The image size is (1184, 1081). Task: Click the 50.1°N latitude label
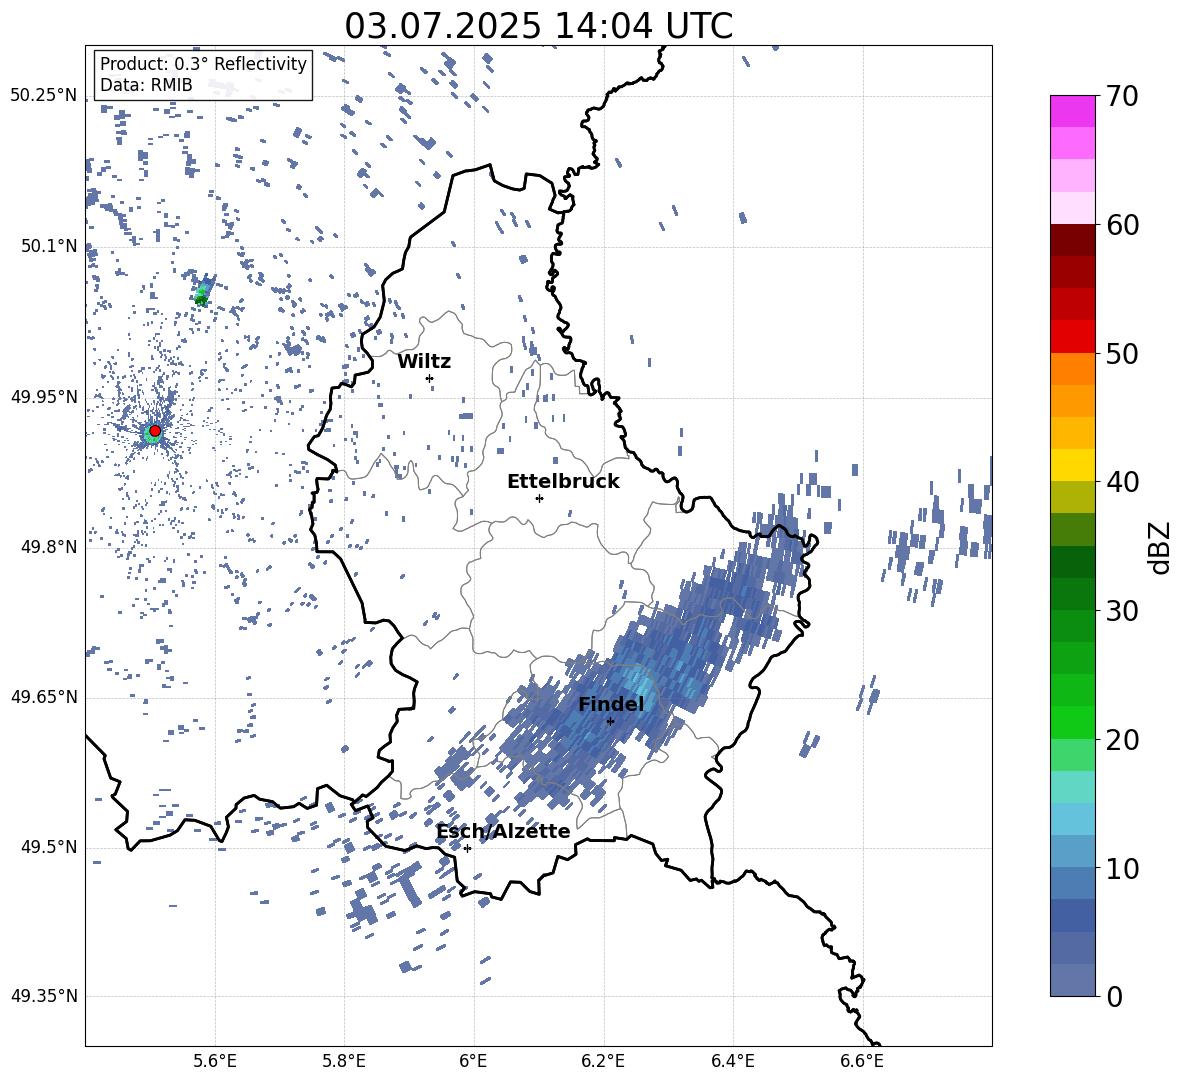click(x=50, y=246)
